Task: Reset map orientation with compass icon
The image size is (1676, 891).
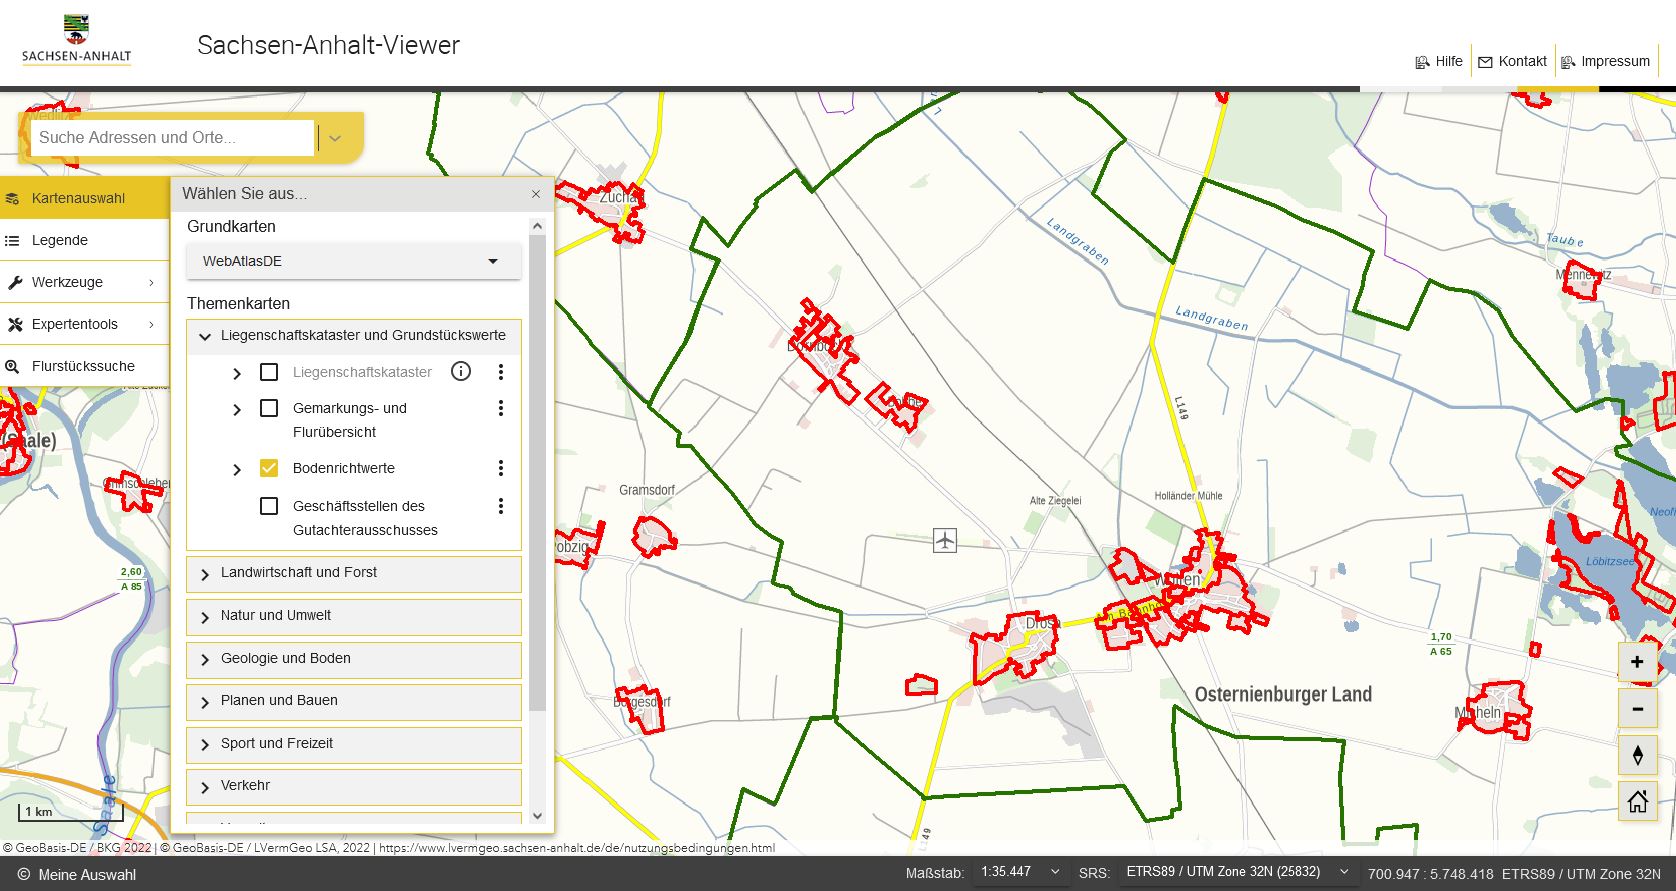Action: coord(1637,755)
